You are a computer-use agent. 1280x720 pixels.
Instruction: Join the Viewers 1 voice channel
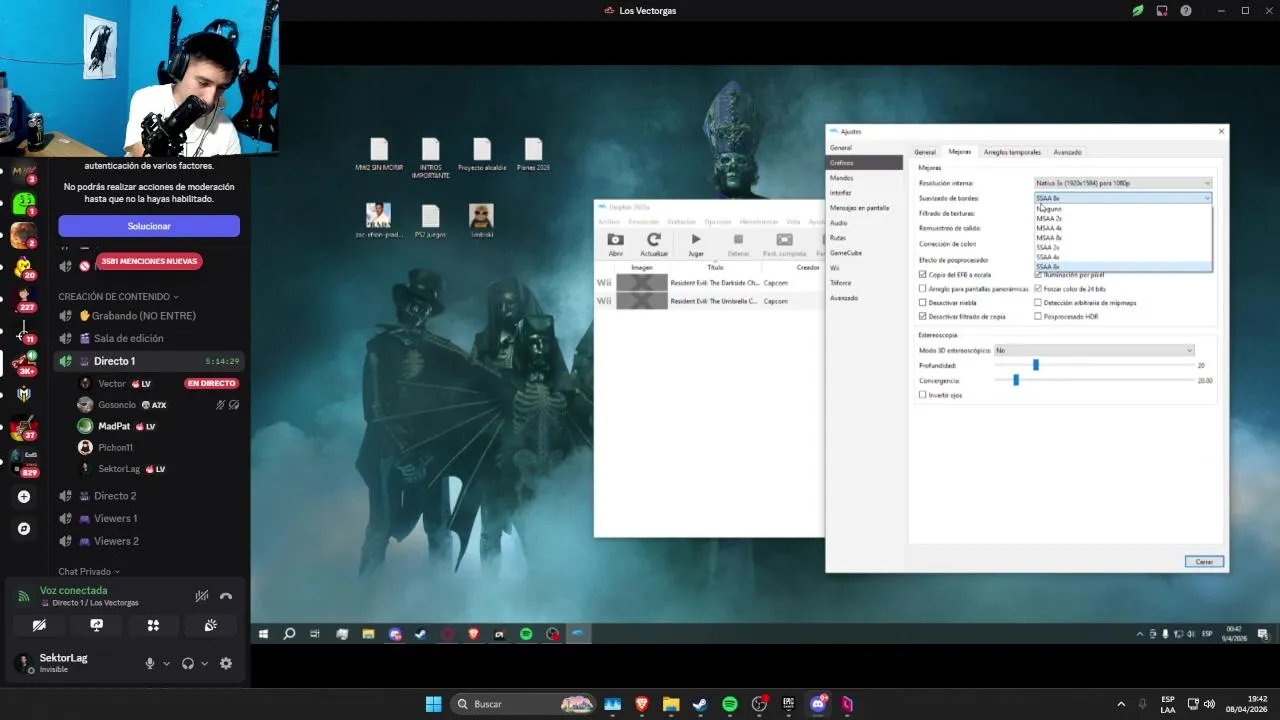(149, 518)
